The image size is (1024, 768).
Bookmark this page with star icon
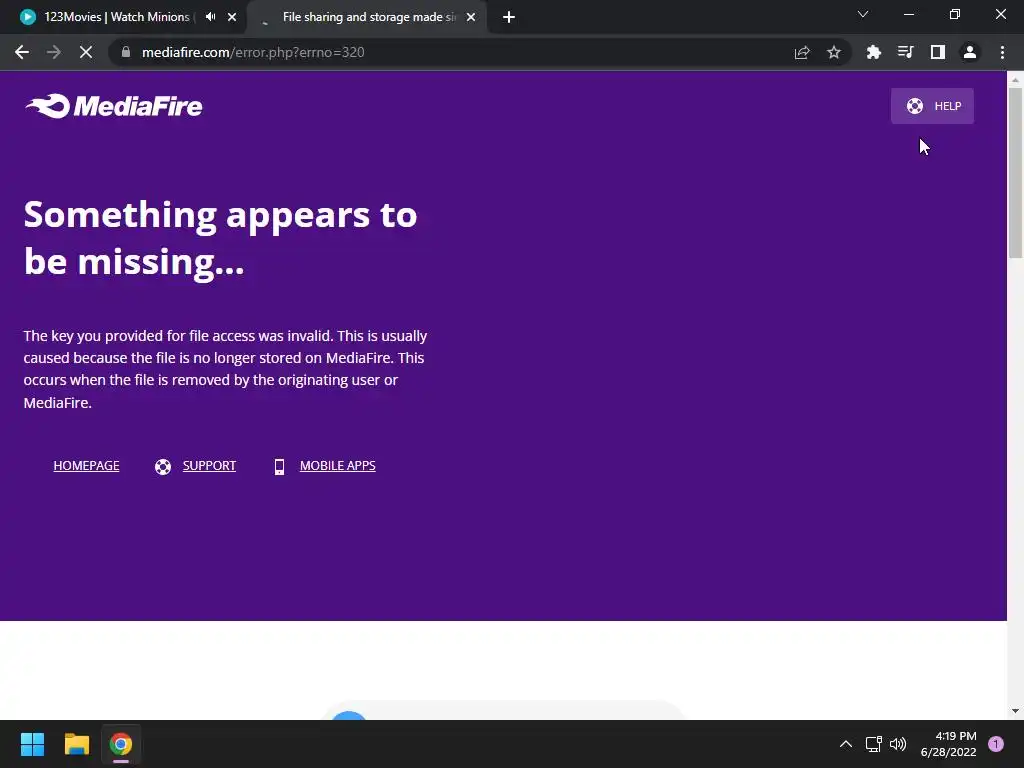pyautogui.click(x=834, y=52)
